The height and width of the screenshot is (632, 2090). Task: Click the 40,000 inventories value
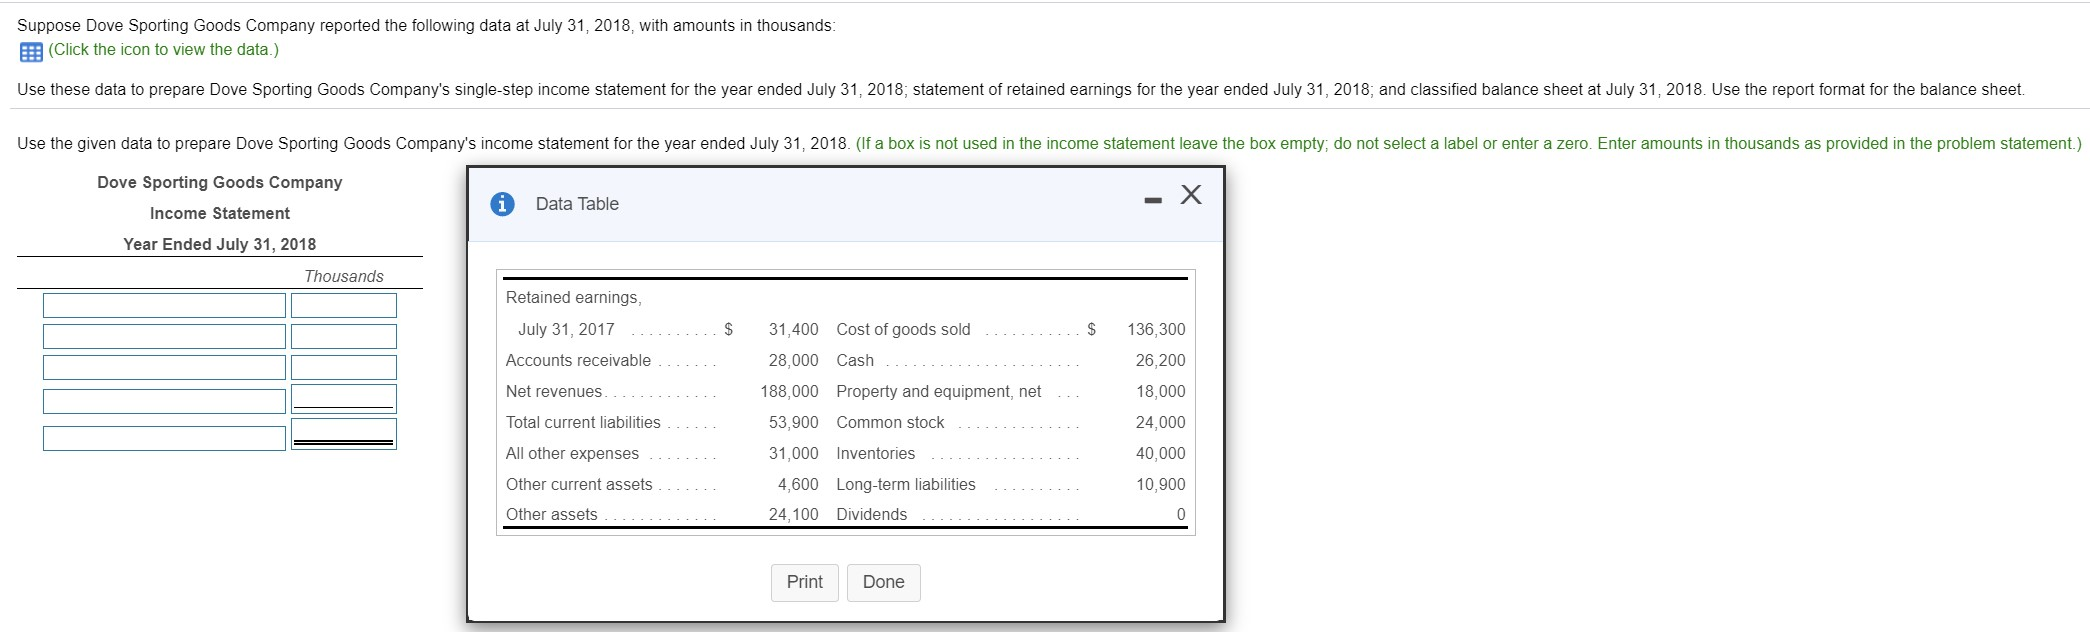point(1160,454)
